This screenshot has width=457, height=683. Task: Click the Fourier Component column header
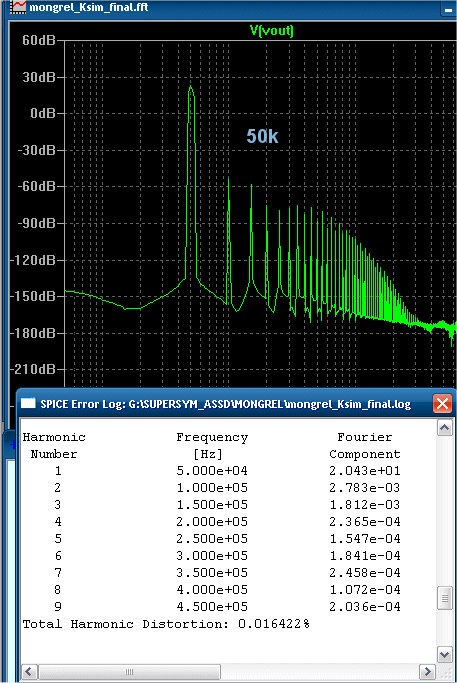click(365, 446)
